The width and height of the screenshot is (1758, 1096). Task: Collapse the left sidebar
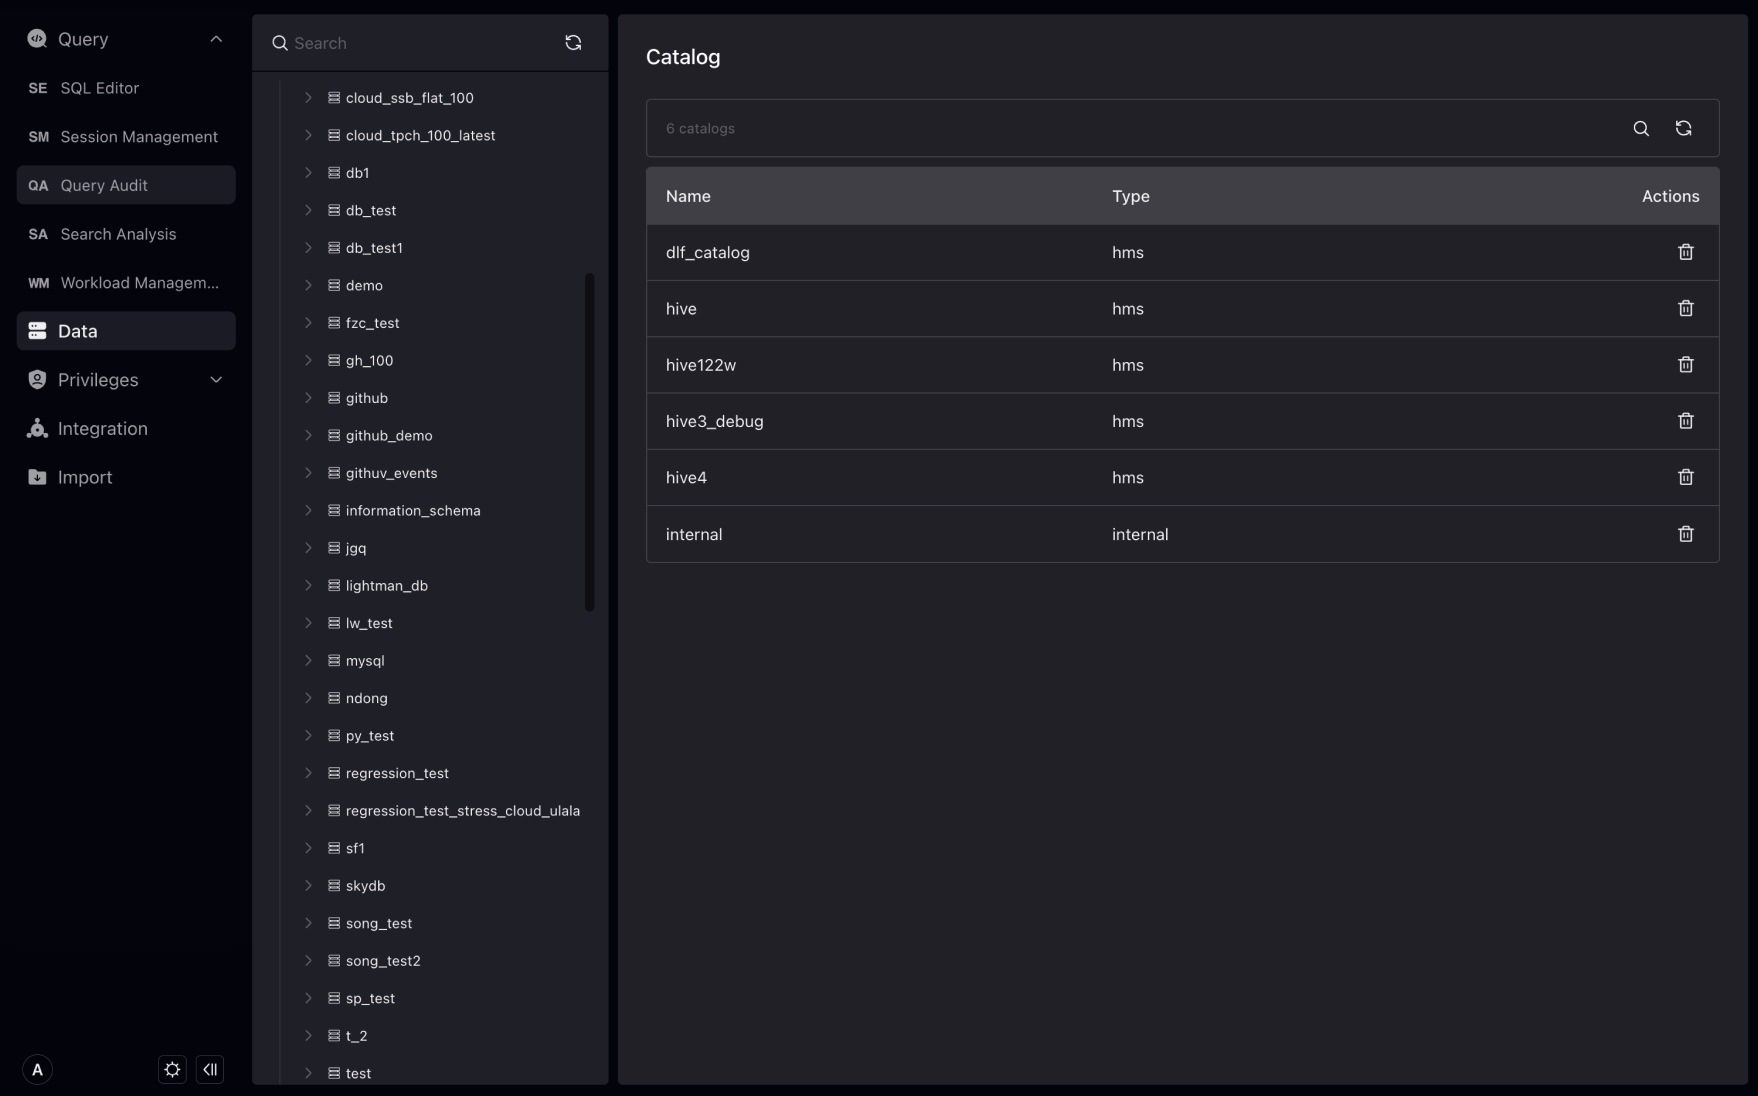click(x=210, y=1069)
